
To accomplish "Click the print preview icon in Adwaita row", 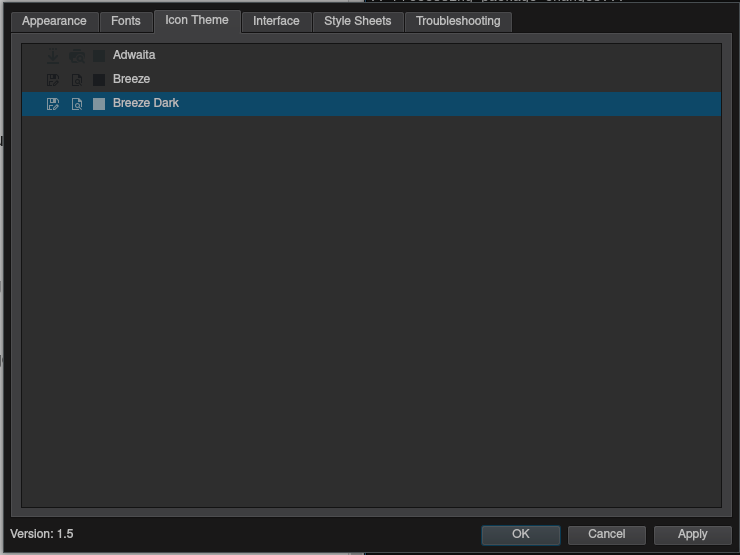I will (76, 56).
